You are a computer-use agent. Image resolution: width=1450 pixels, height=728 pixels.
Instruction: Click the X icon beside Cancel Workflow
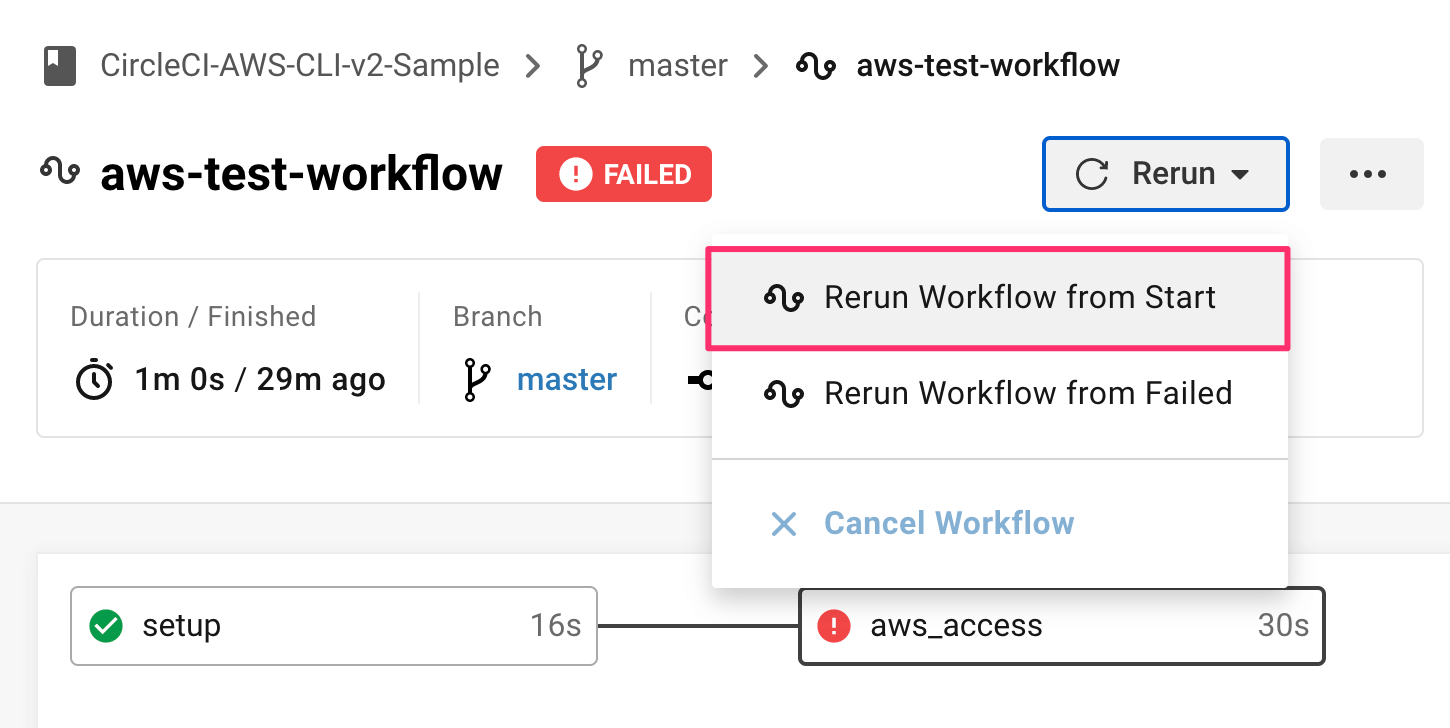[784, 523]
